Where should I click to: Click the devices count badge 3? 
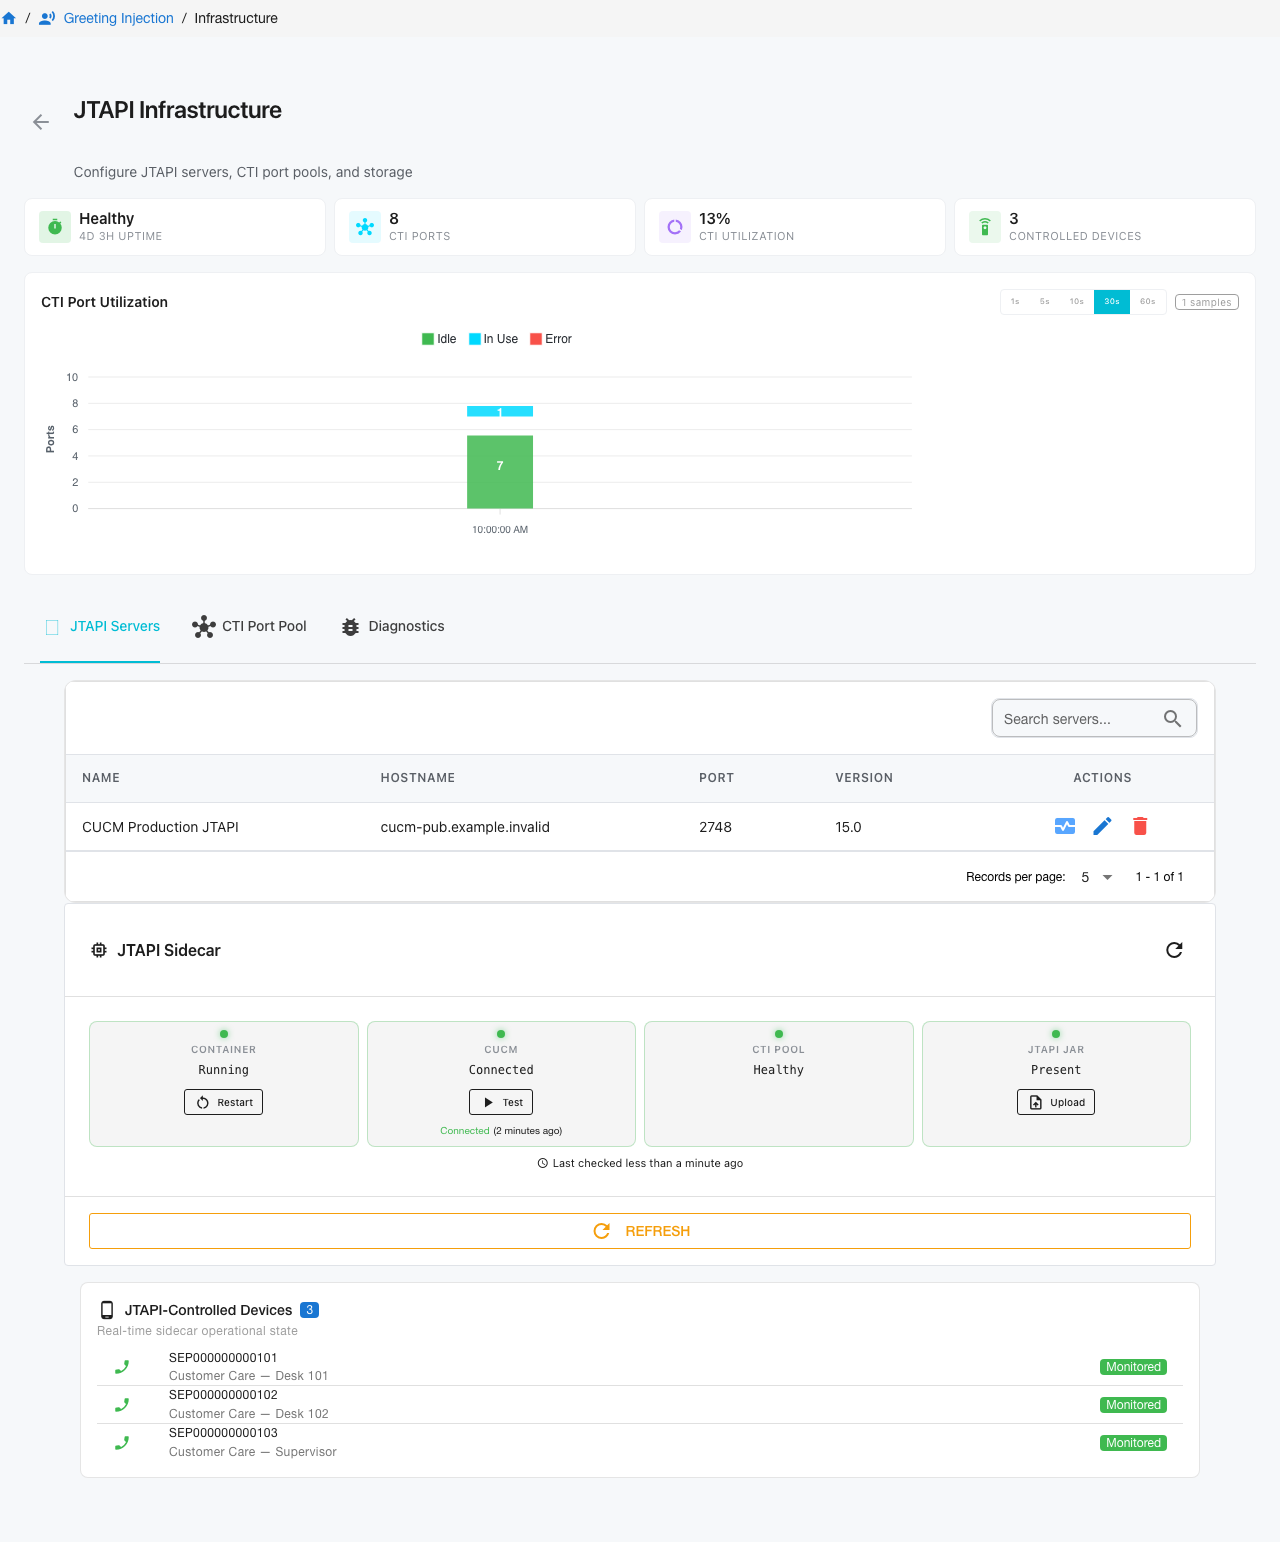point(310,1310)
